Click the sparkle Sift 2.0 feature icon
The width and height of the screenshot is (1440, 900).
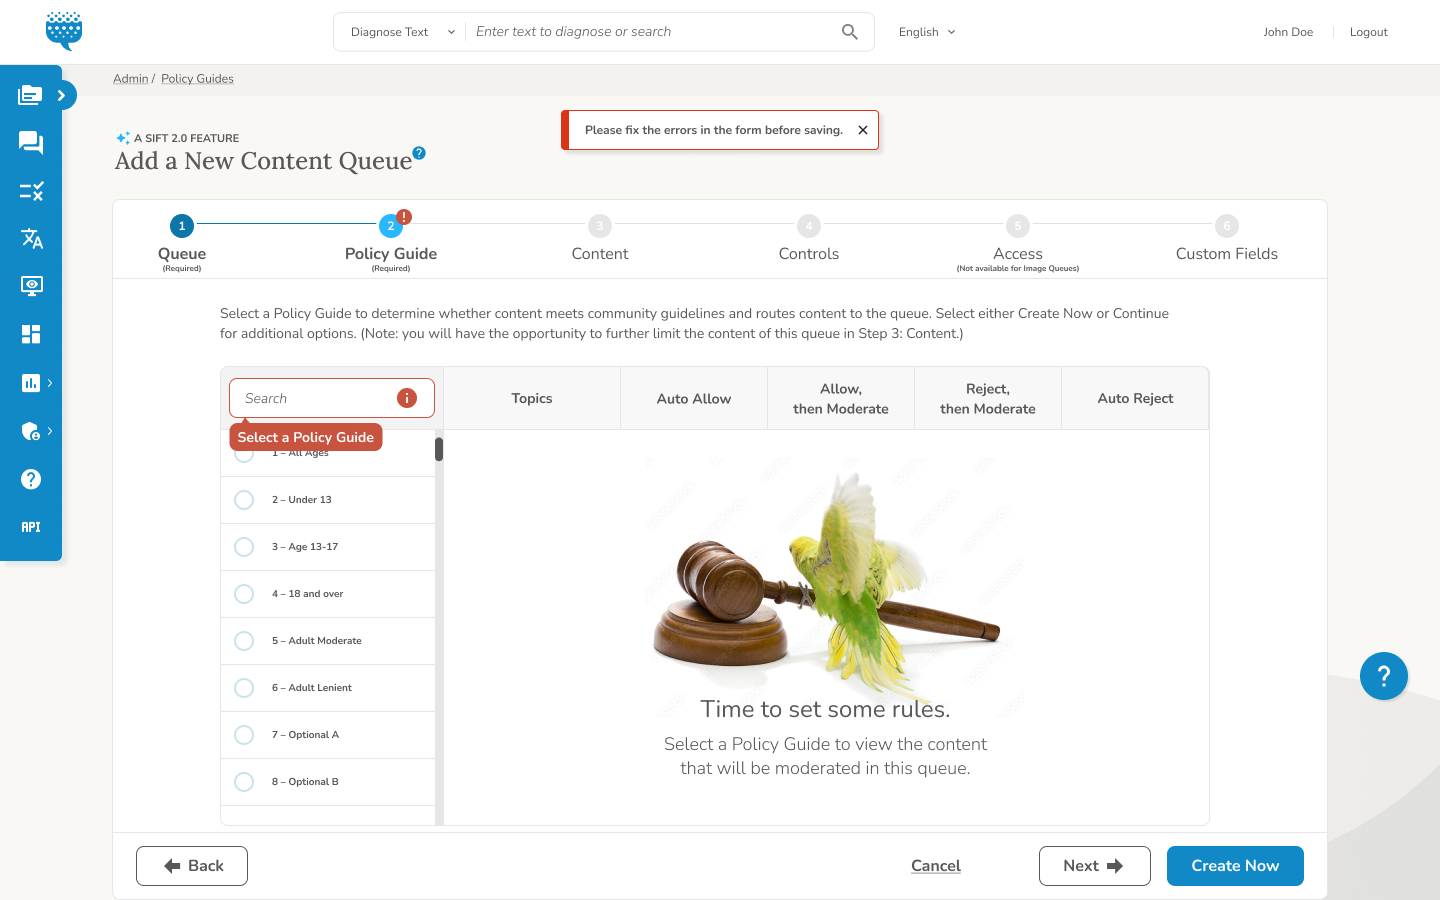coord(123,138)
